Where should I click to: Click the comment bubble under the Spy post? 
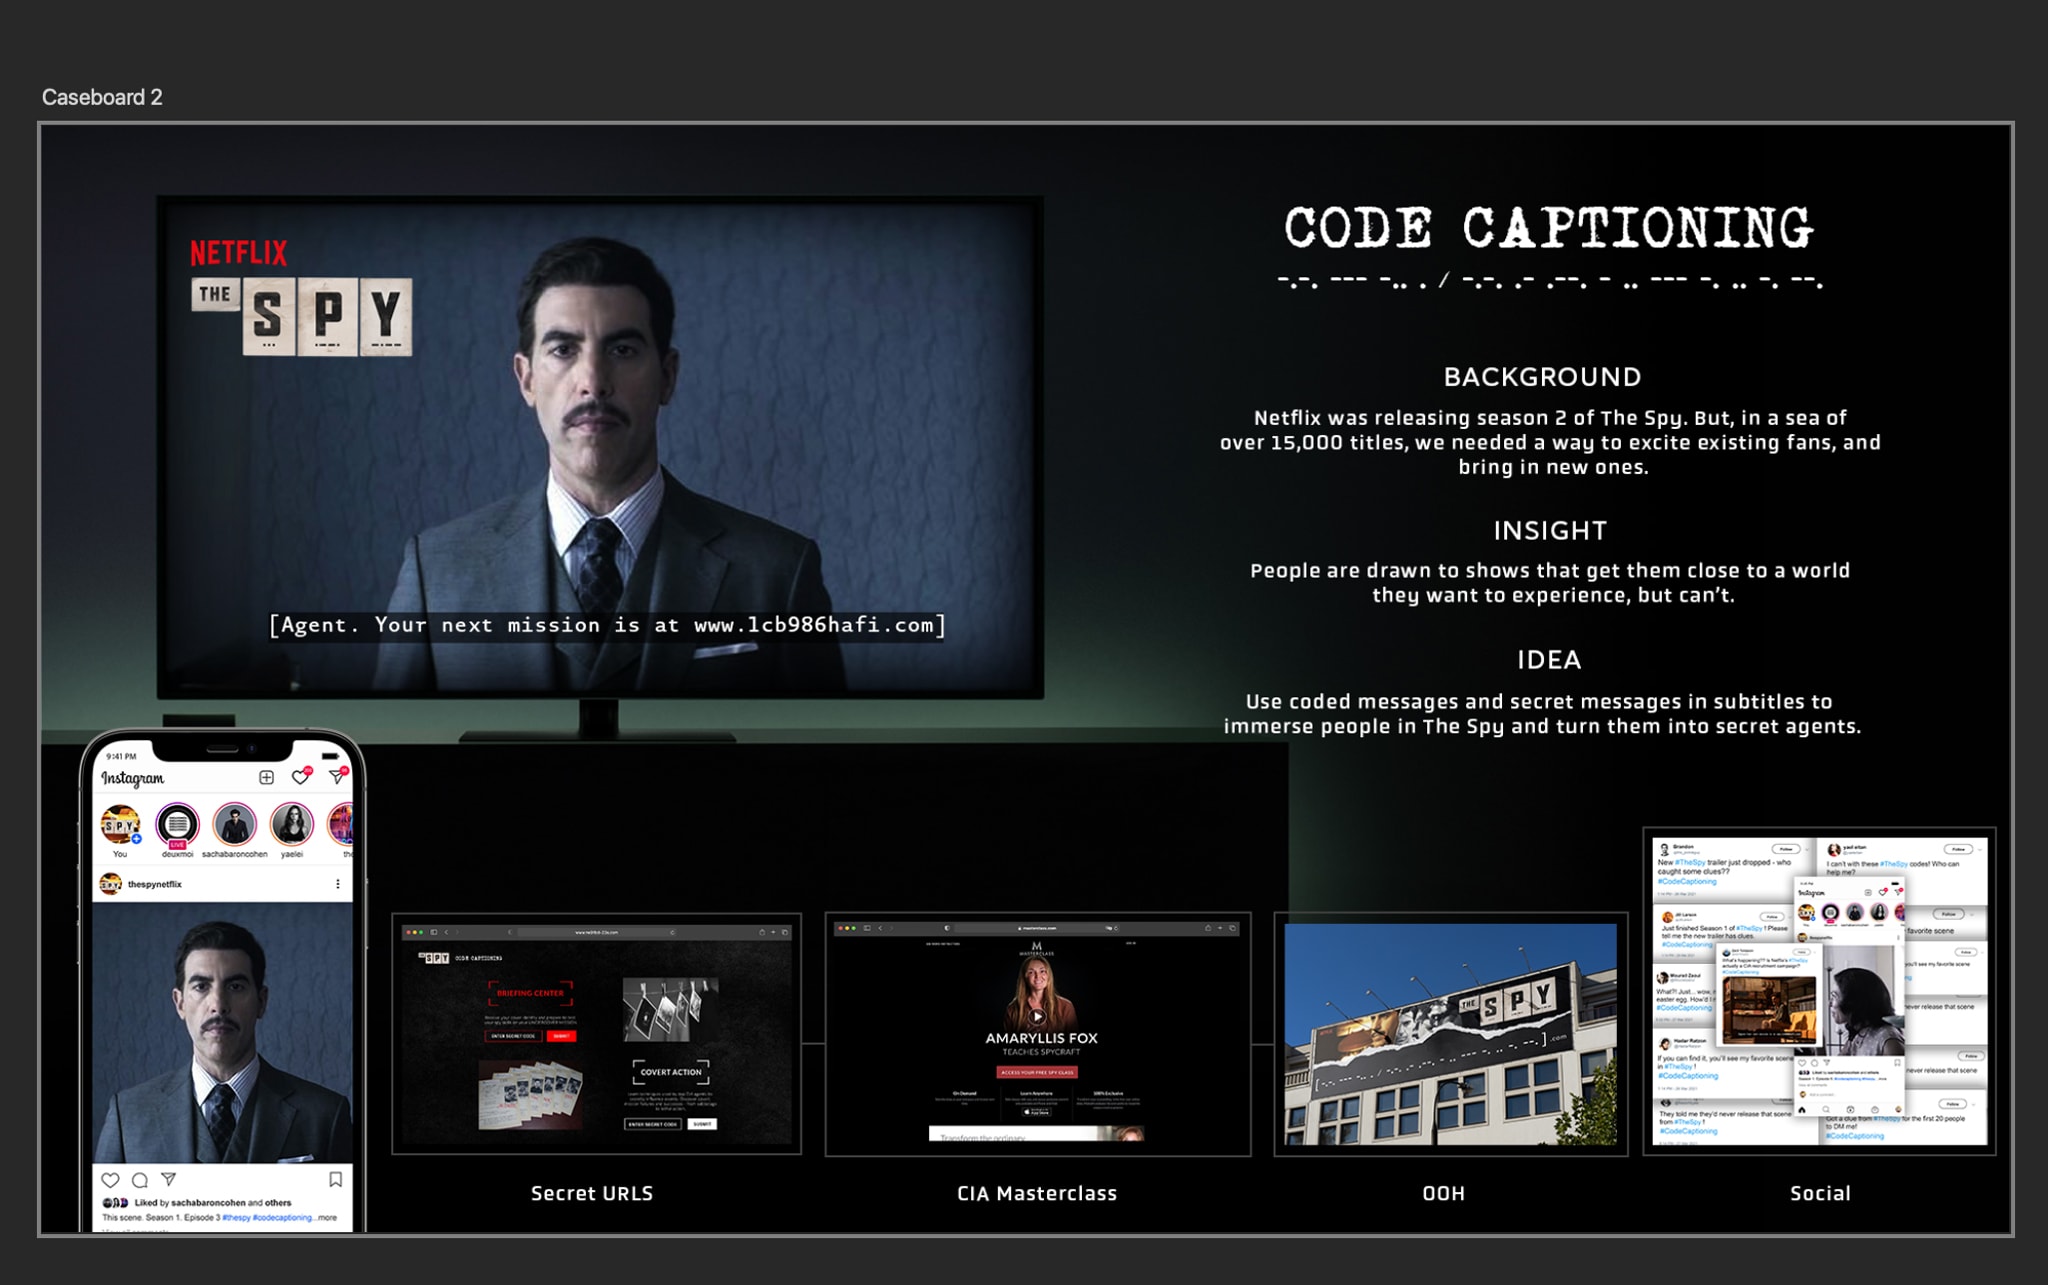(x=140, y=1180)
